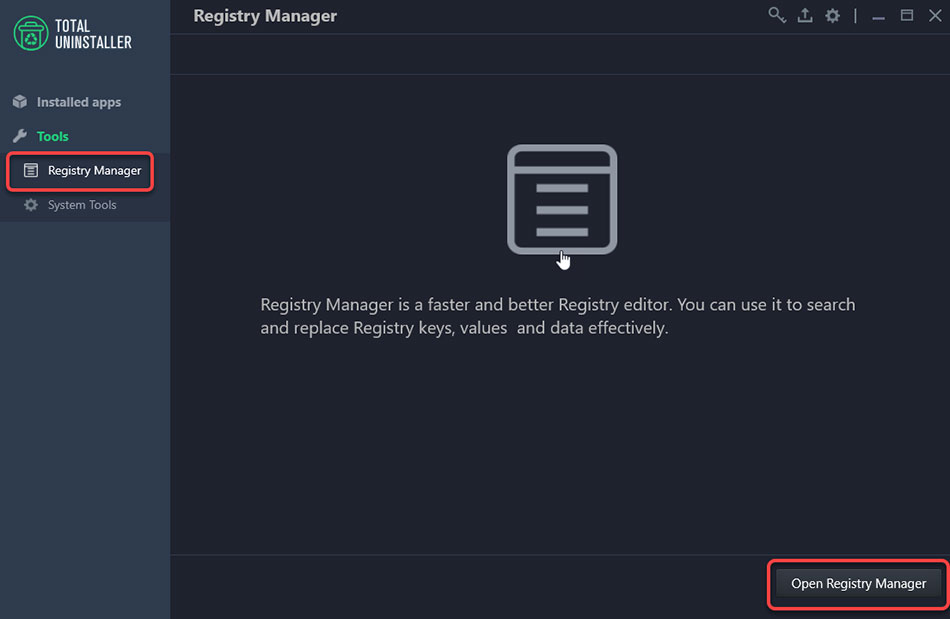Screen dimensions: 950x619
Task: Click the Registry Manager page title
Action: point(265,16)
